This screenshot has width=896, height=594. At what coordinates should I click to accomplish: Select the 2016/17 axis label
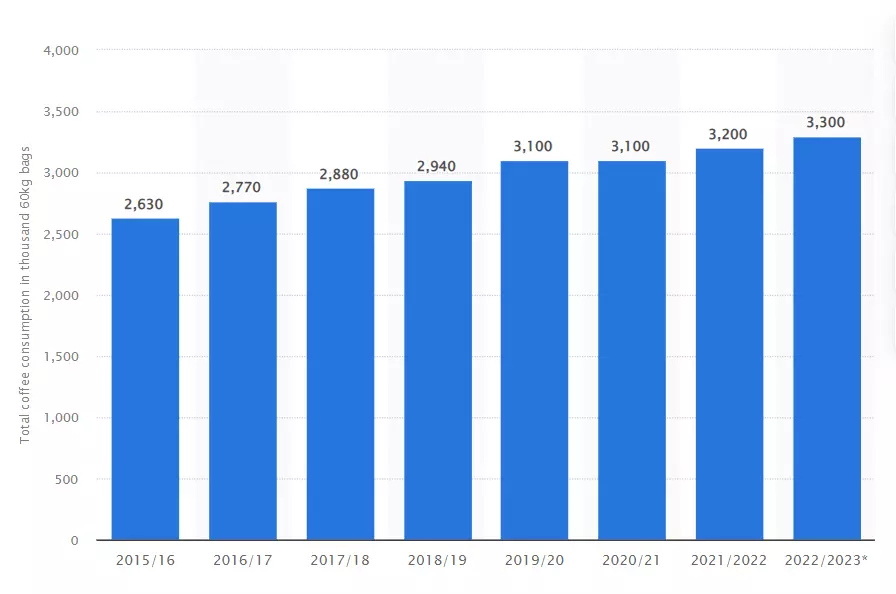point(243,560)
